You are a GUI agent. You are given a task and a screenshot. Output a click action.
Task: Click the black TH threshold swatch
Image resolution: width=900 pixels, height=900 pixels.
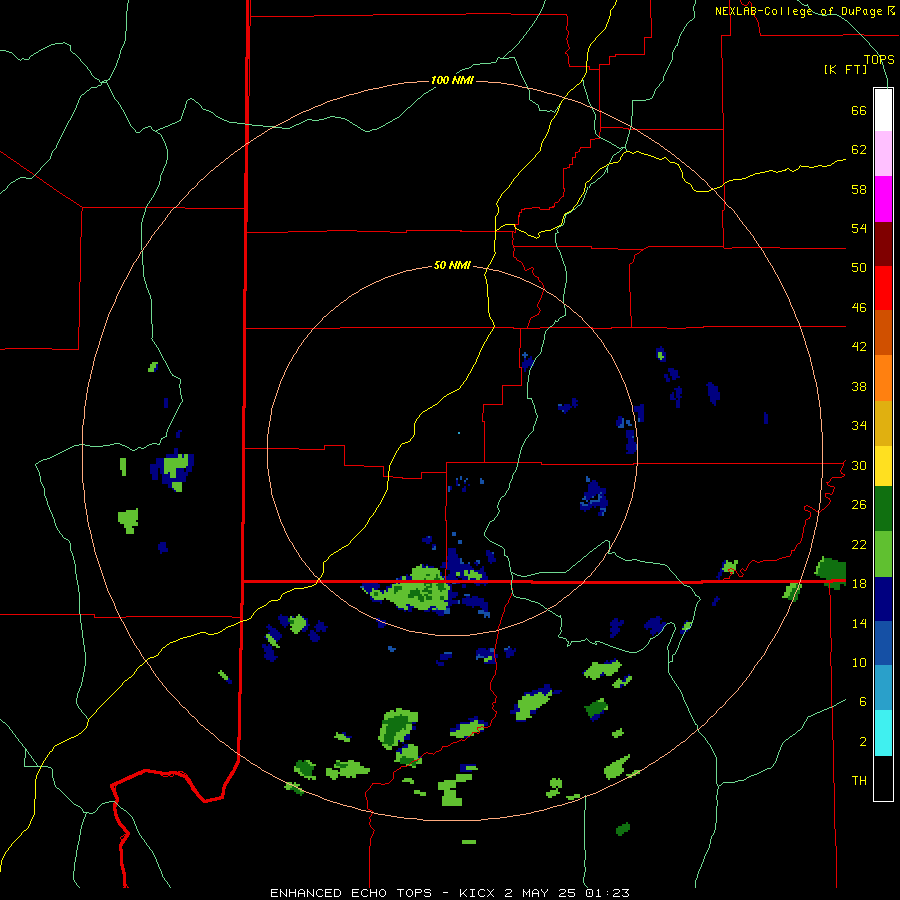(883, 778)
